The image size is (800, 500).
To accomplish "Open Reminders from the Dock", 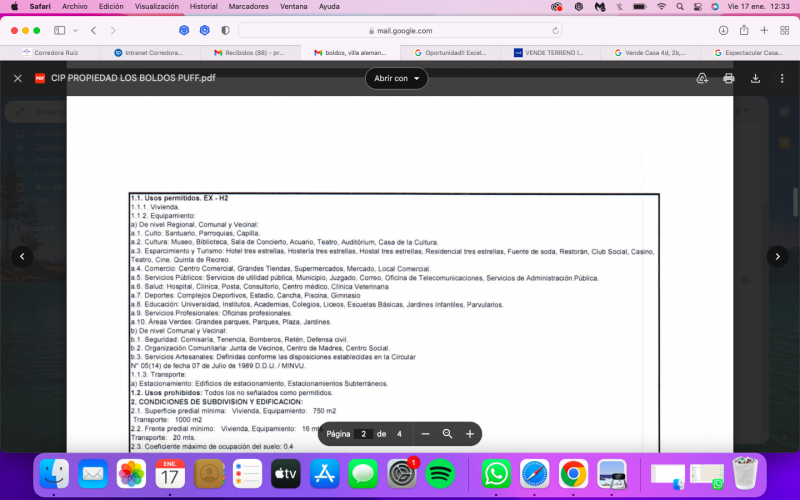I will click(x=247, y=474).
